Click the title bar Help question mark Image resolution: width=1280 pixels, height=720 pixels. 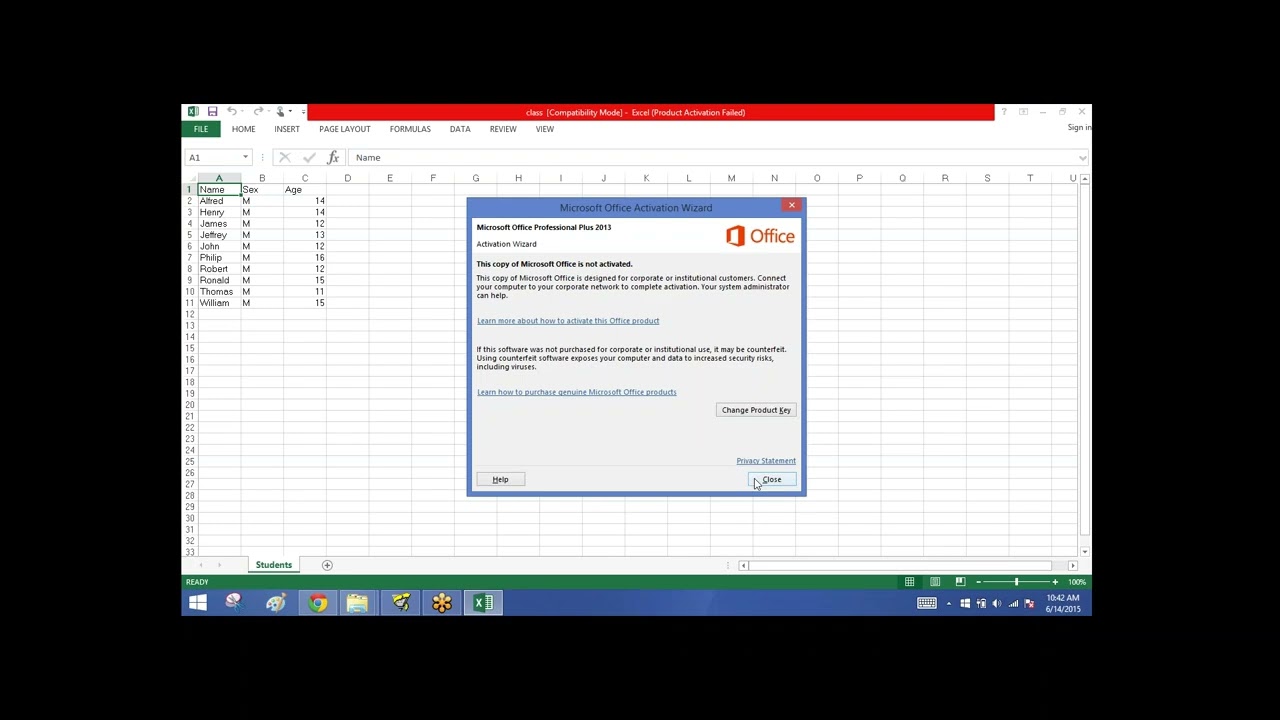pyautogui.click(x=1004, y=112)
